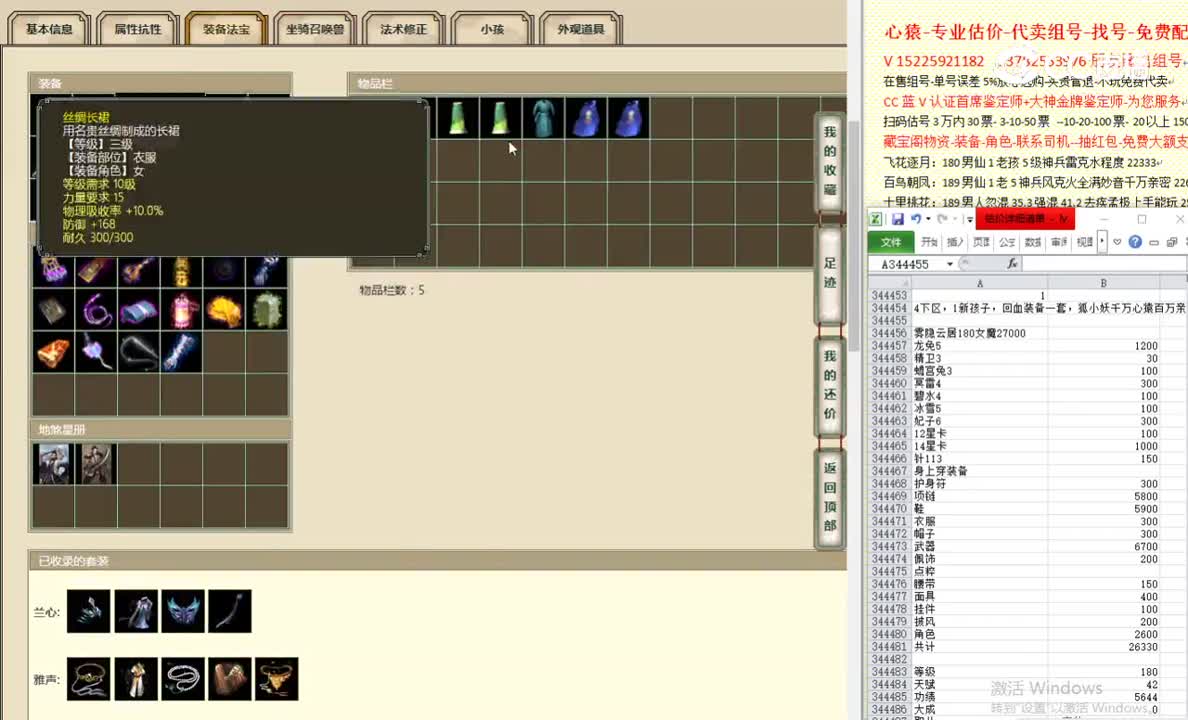Click the 兰心 set glove icon
Viewport: 1188px width, 720px height.
[89, 611]
